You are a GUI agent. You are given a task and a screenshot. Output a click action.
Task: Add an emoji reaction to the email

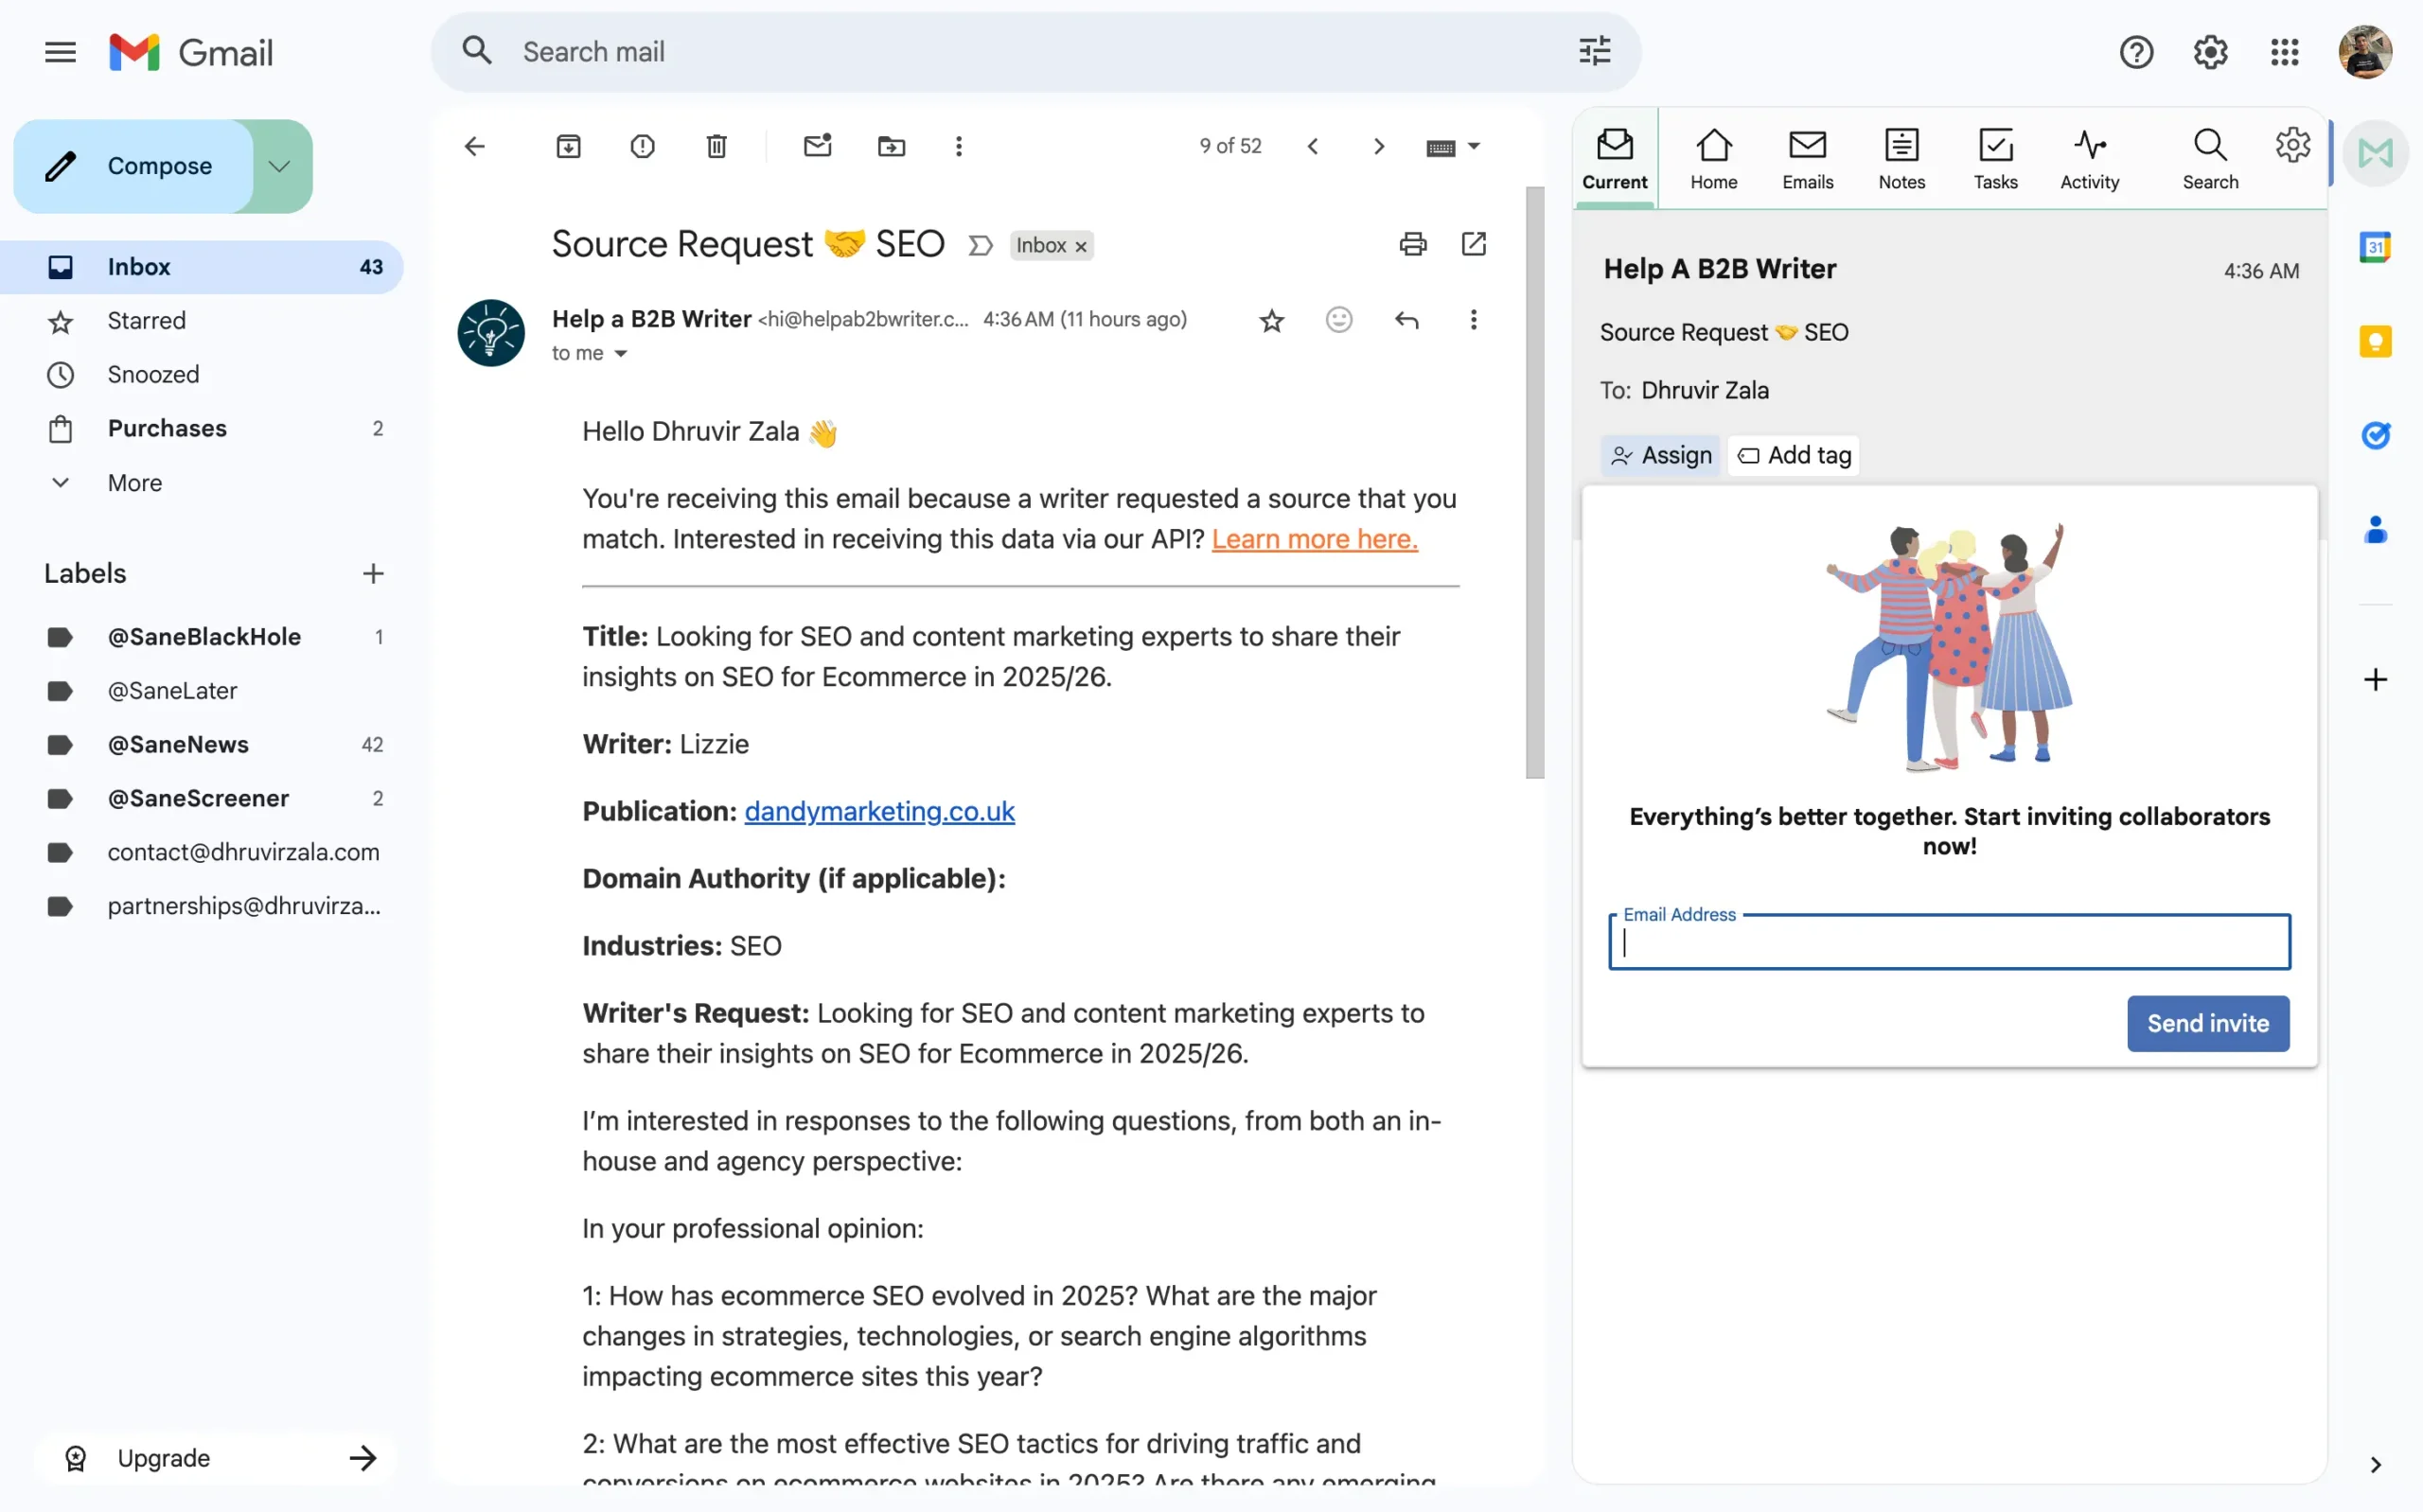coord(1338,320)
